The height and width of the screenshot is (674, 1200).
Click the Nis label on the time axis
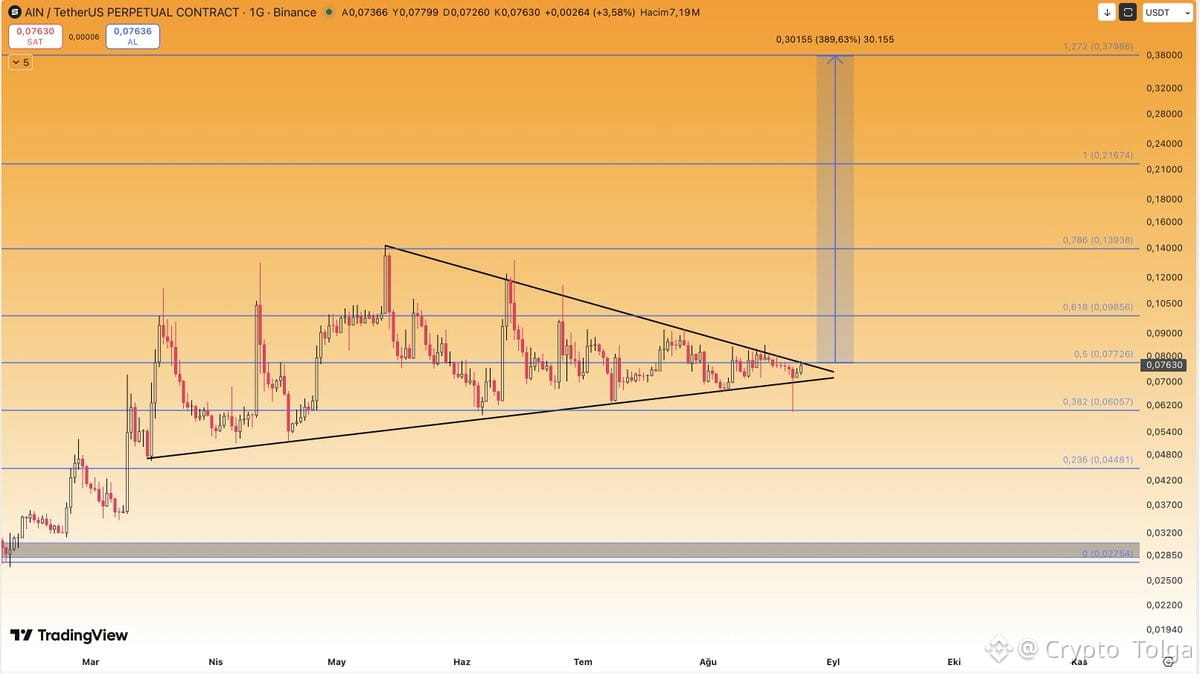point(215,661)
